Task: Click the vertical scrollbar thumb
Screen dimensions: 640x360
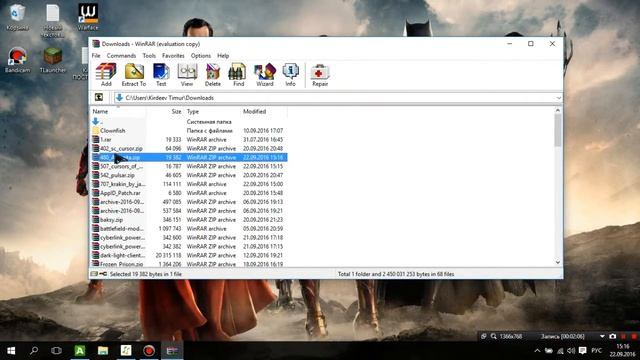Action: pos(558,130)
